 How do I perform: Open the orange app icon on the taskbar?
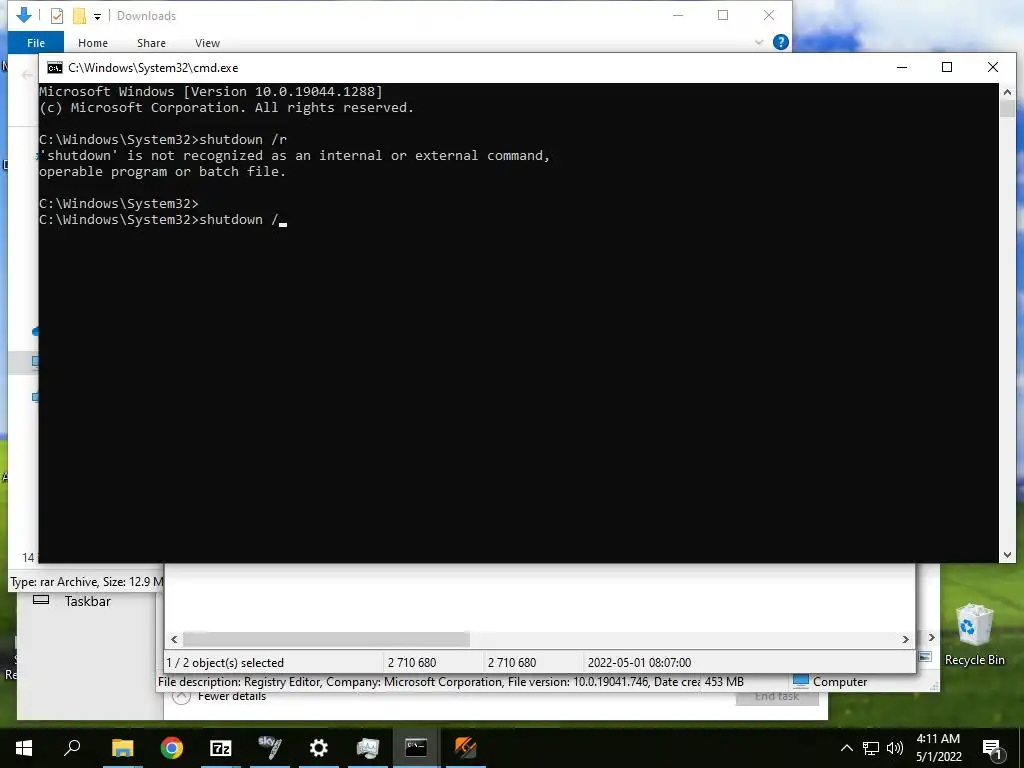(465, 748)
